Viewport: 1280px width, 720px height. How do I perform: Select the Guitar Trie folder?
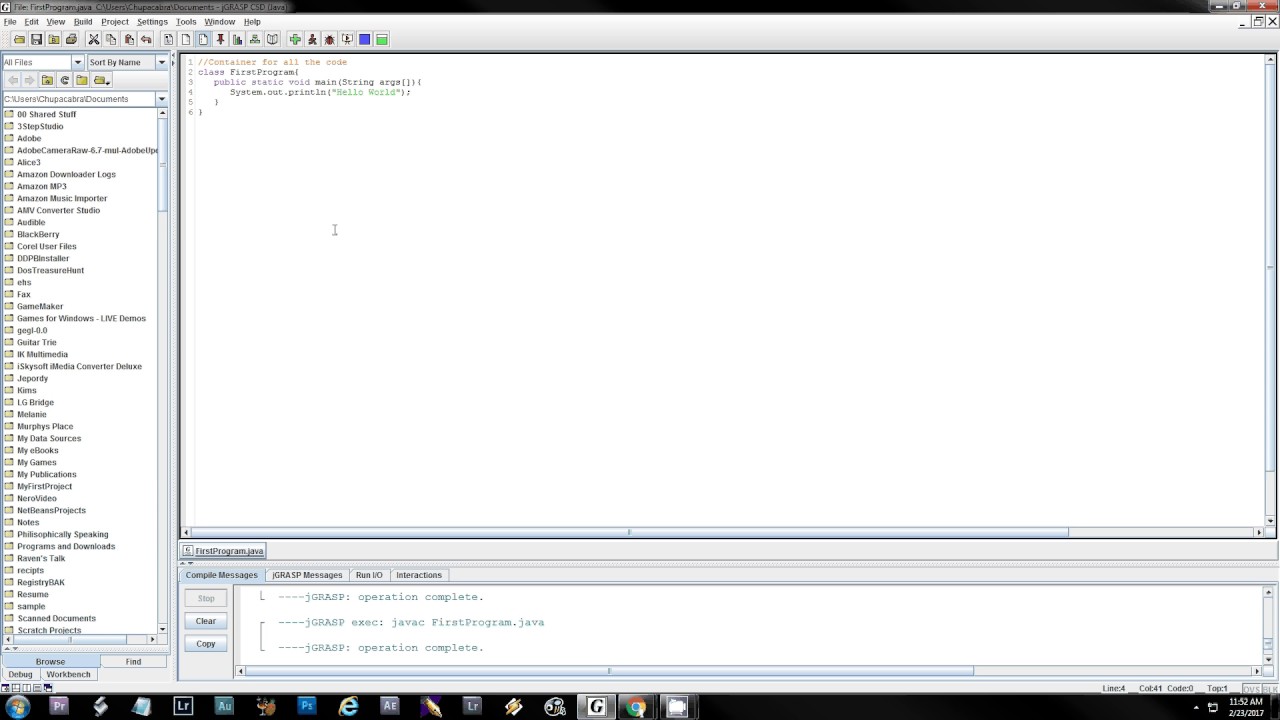[x=36, y=342]
